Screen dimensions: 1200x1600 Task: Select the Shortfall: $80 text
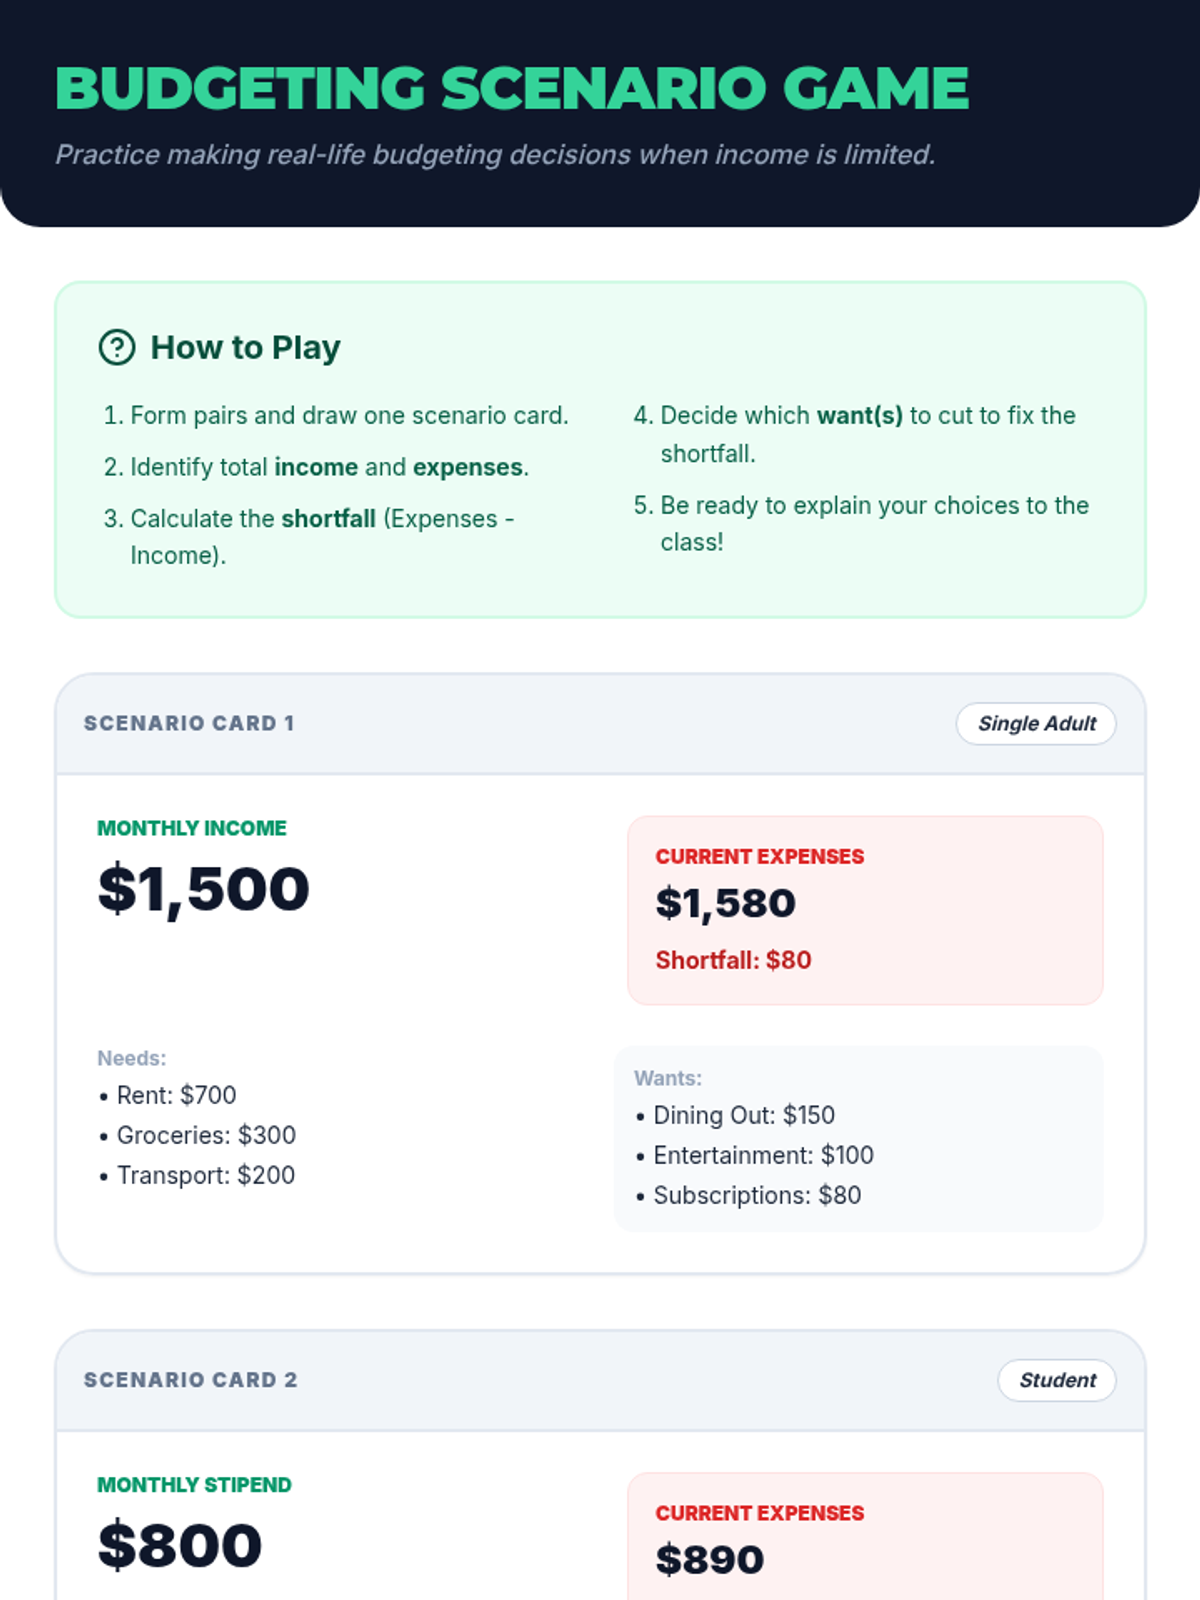(733, 960)
